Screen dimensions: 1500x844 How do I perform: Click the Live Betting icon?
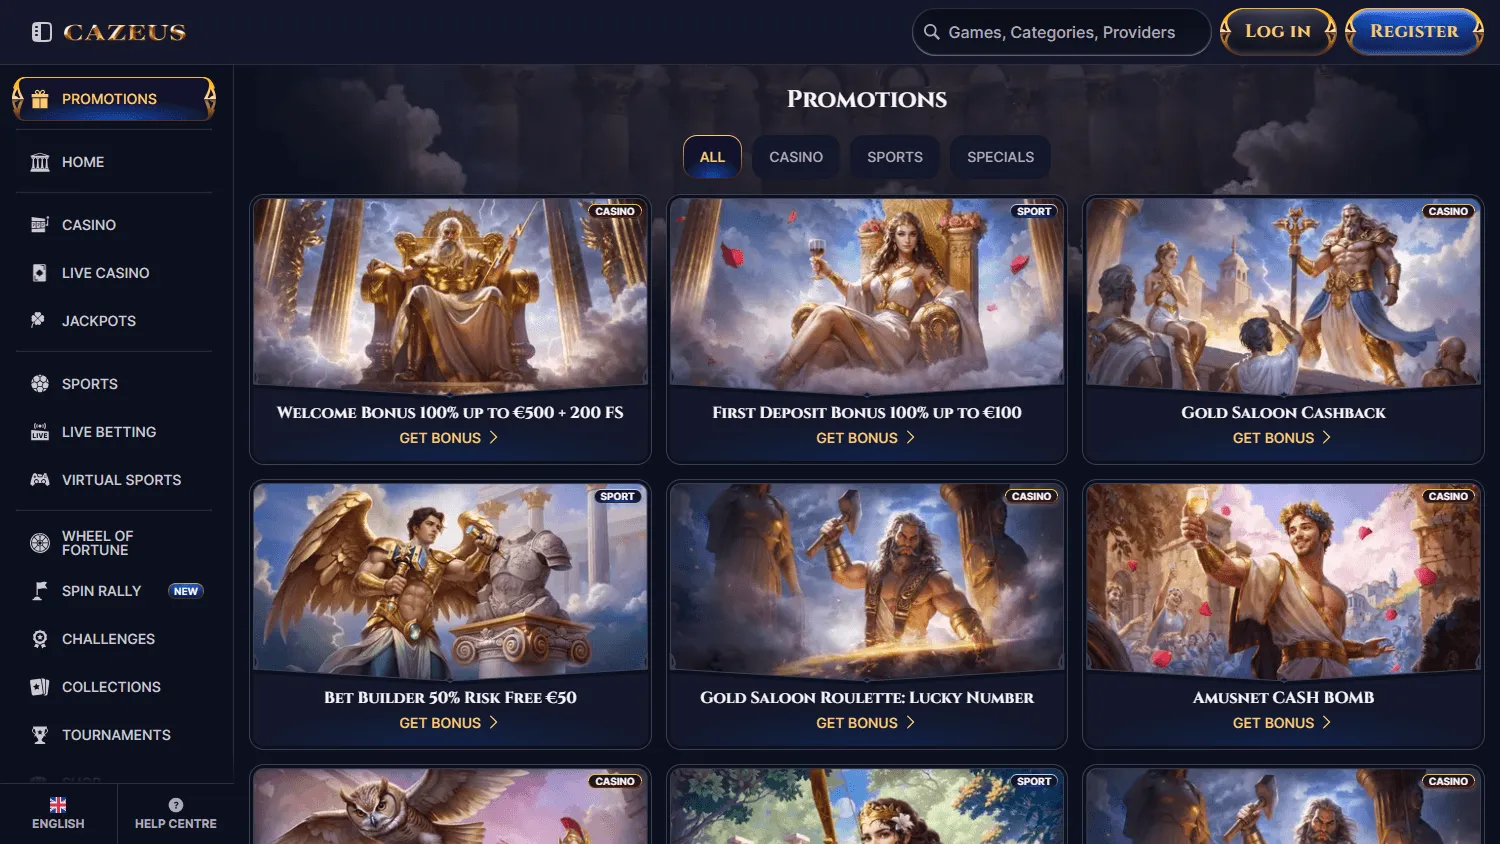click(x=40, y=432)
